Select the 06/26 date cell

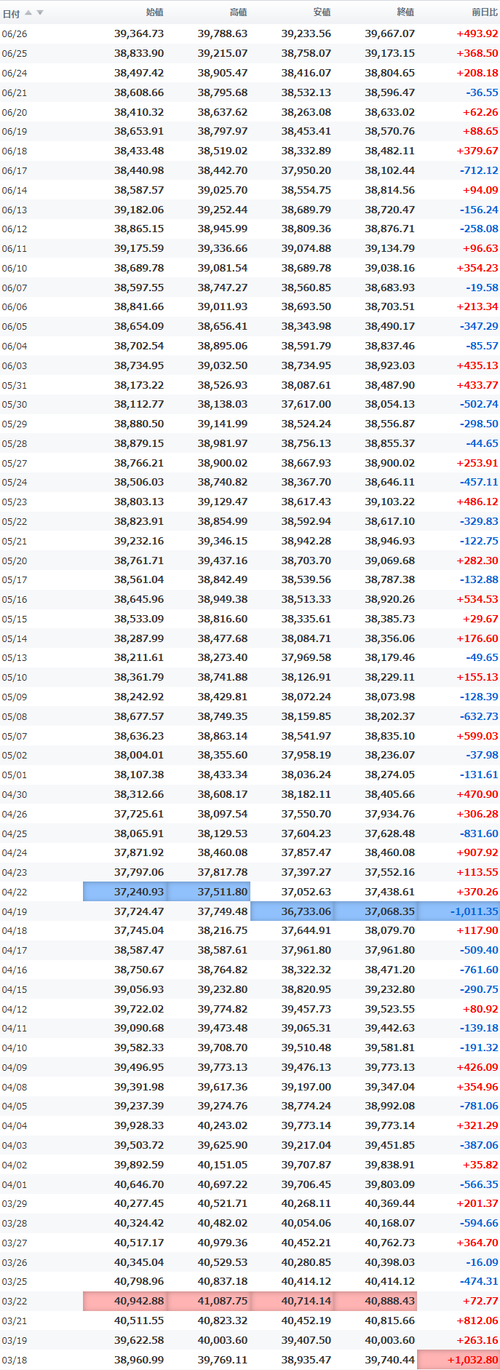(x=15, y=33)
